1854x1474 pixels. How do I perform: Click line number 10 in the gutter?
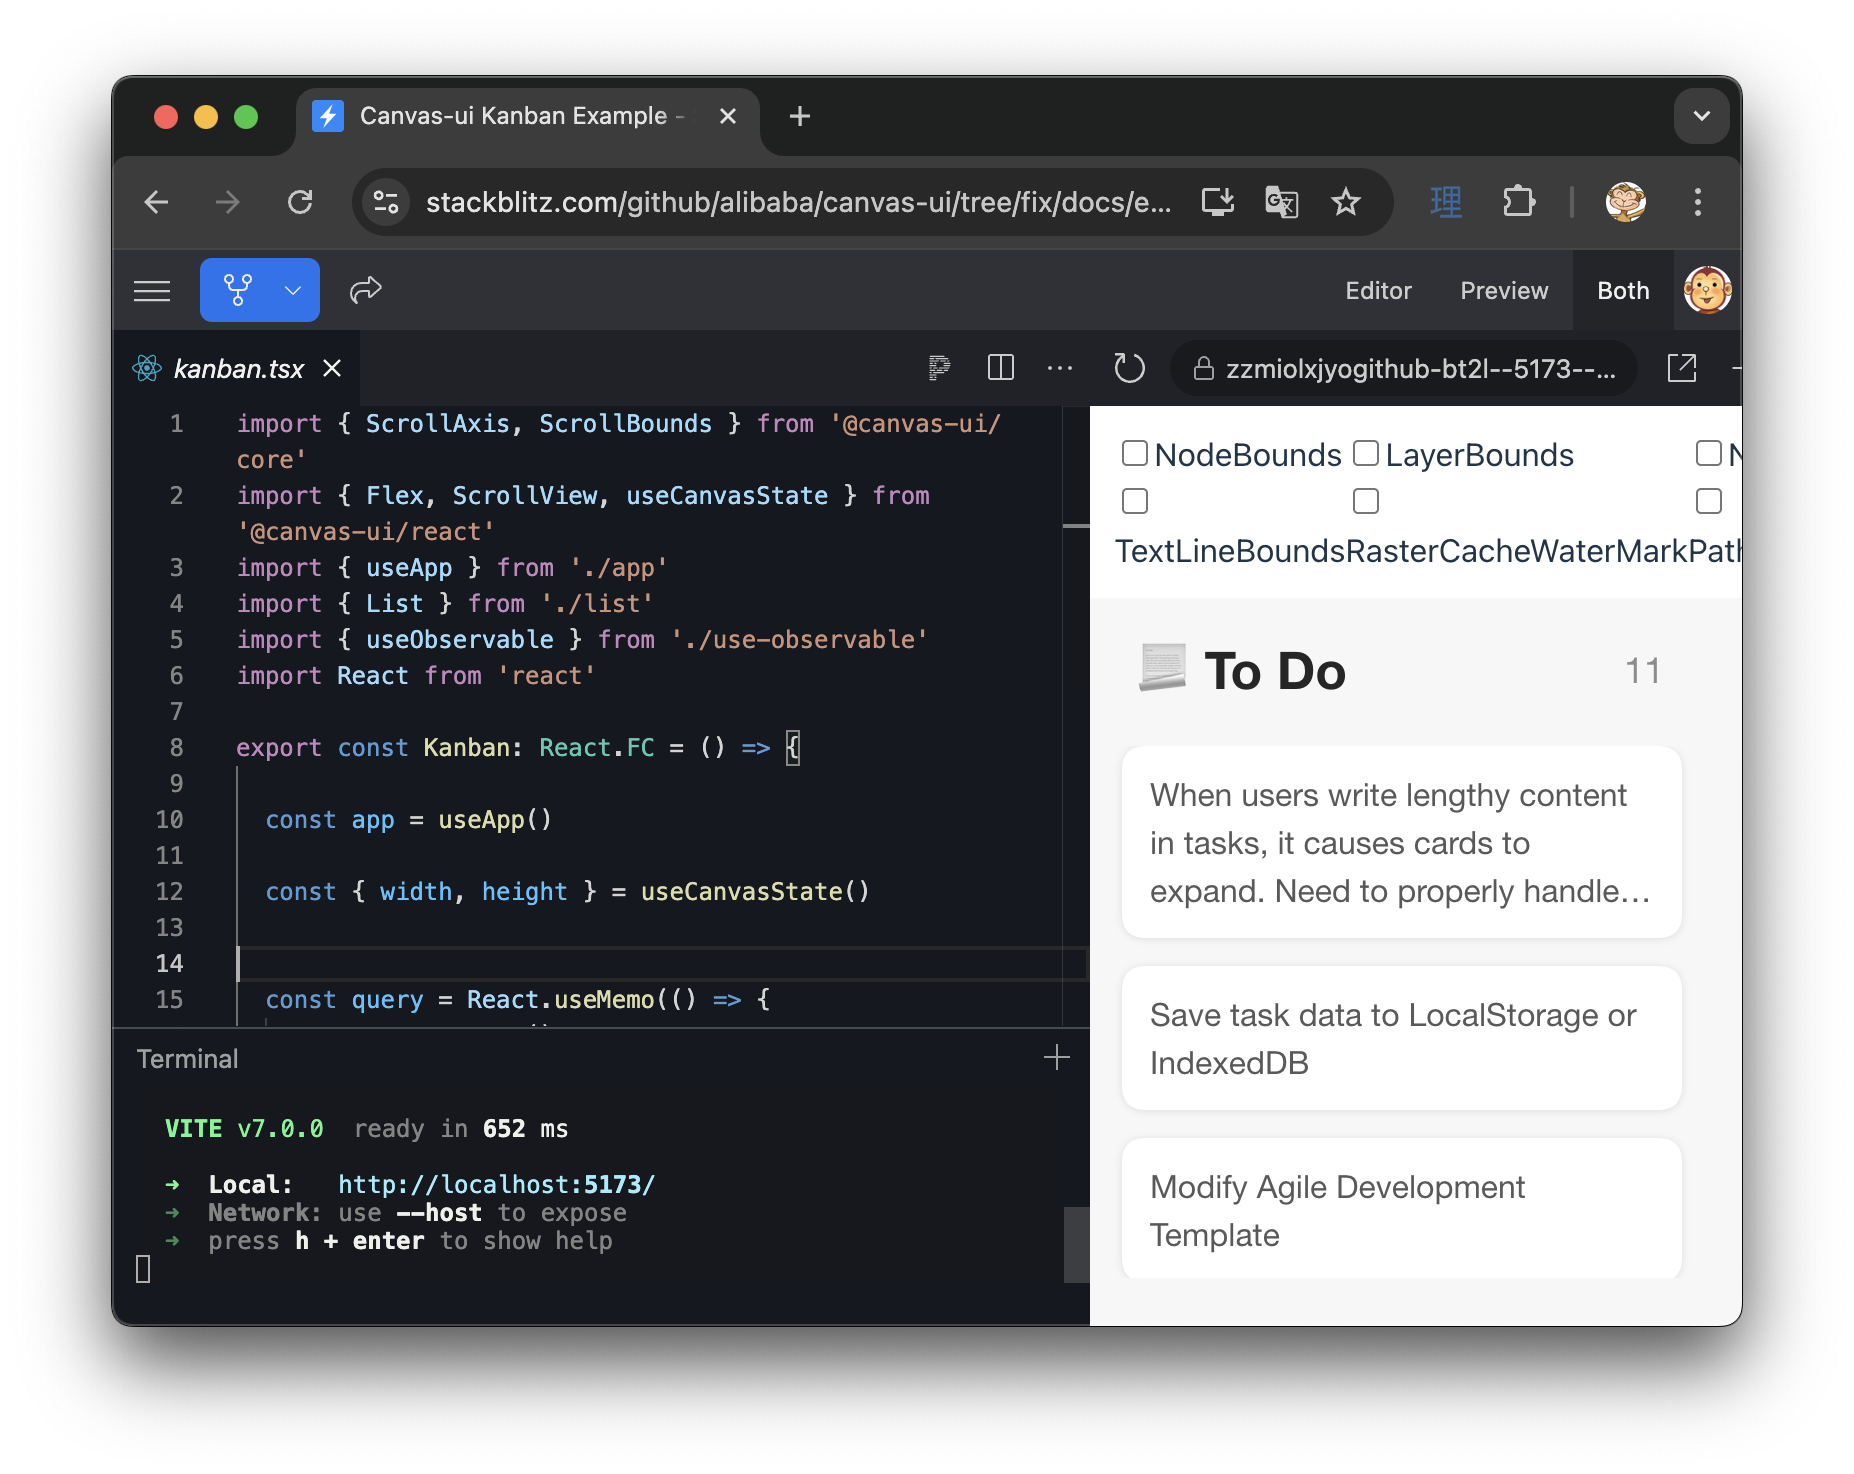170,820
